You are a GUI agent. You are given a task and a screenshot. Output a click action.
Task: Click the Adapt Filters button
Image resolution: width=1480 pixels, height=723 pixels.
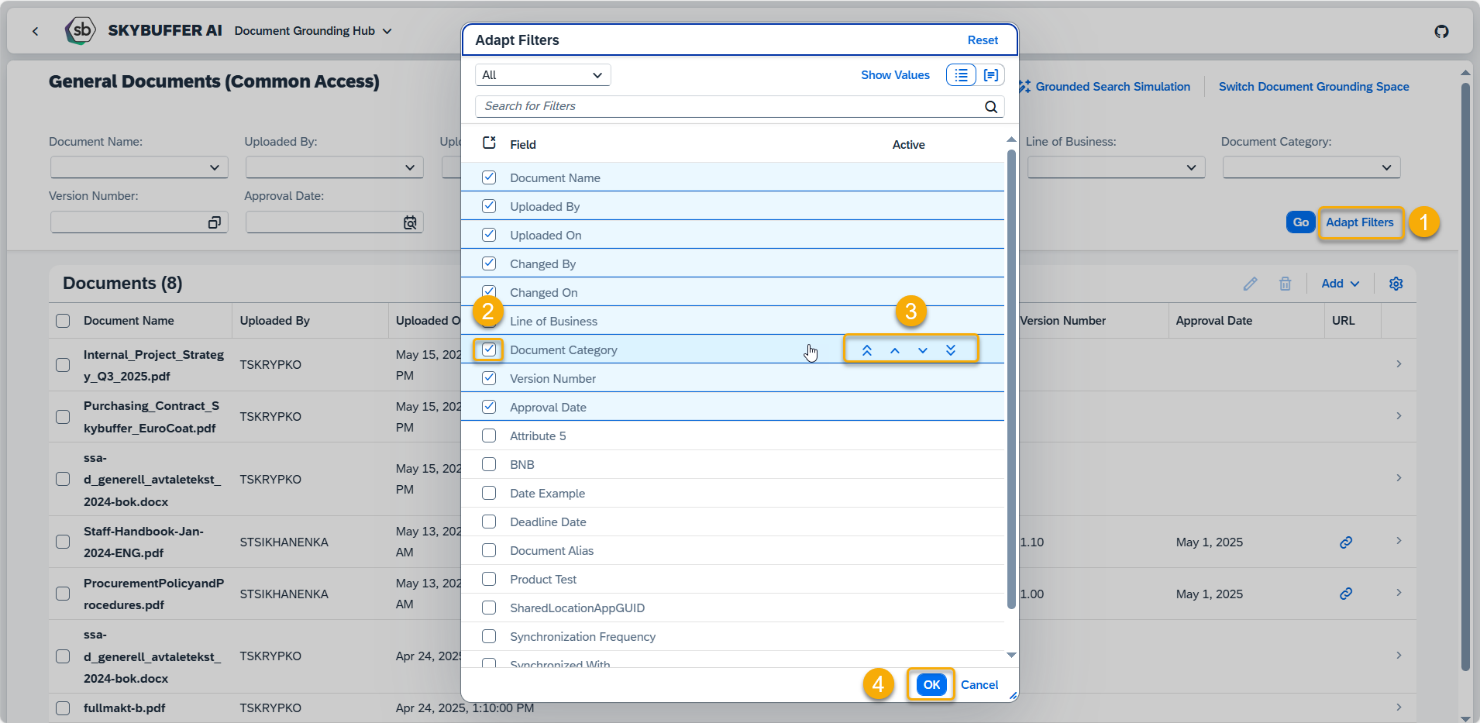1360,222
